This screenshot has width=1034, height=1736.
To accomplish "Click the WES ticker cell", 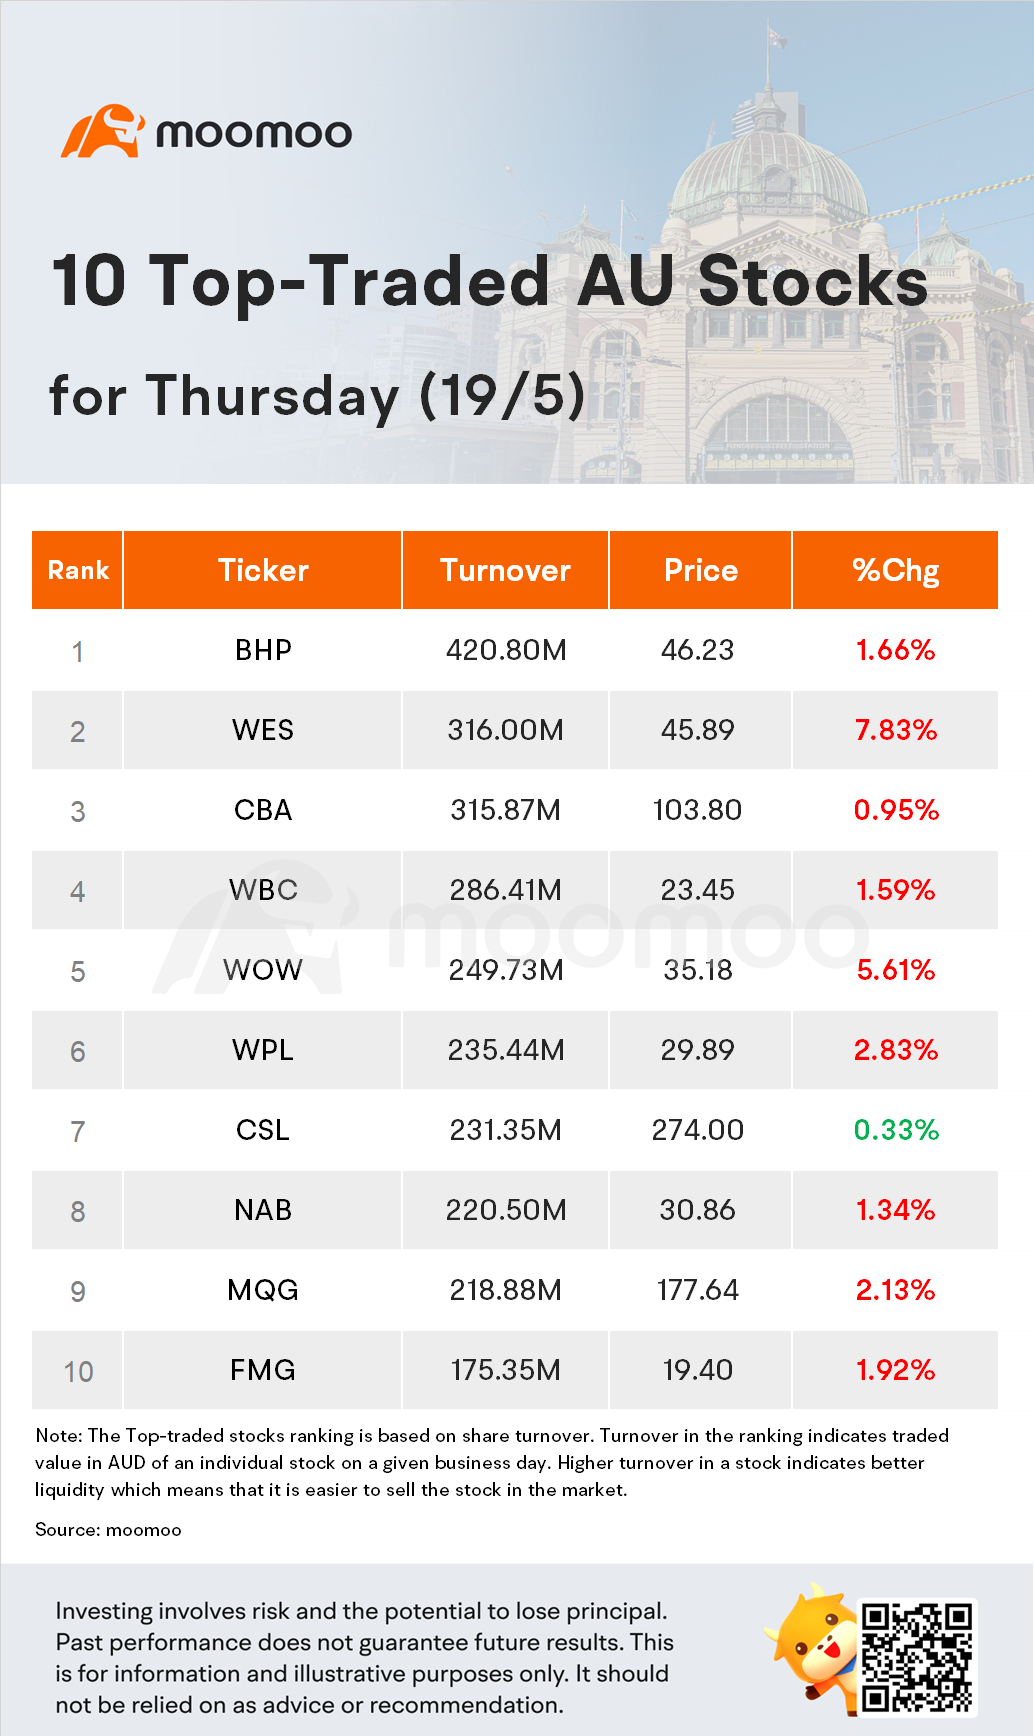I will point(263,730).
